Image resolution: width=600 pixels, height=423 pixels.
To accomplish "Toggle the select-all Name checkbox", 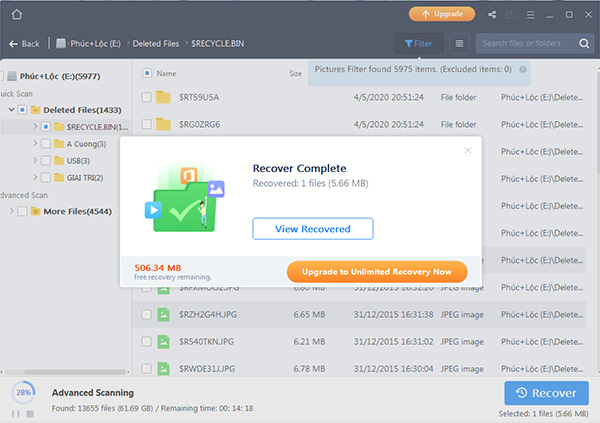I will coord(147,73).
